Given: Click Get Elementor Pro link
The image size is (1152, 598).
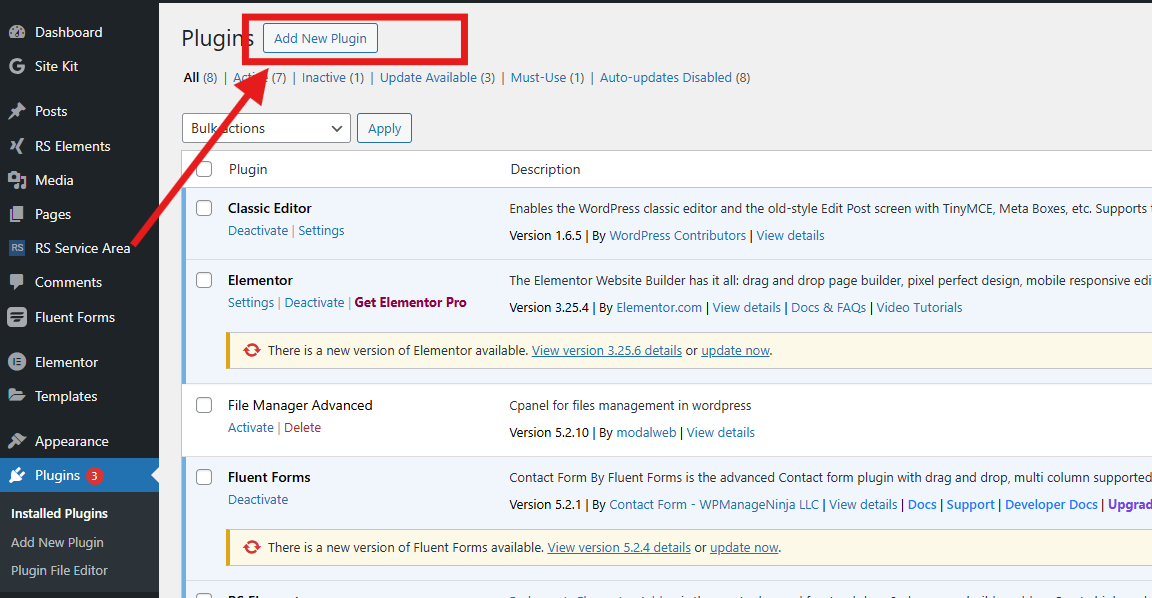Looking at the screenshot, I should pyautogui.click(x=411, y=303).
